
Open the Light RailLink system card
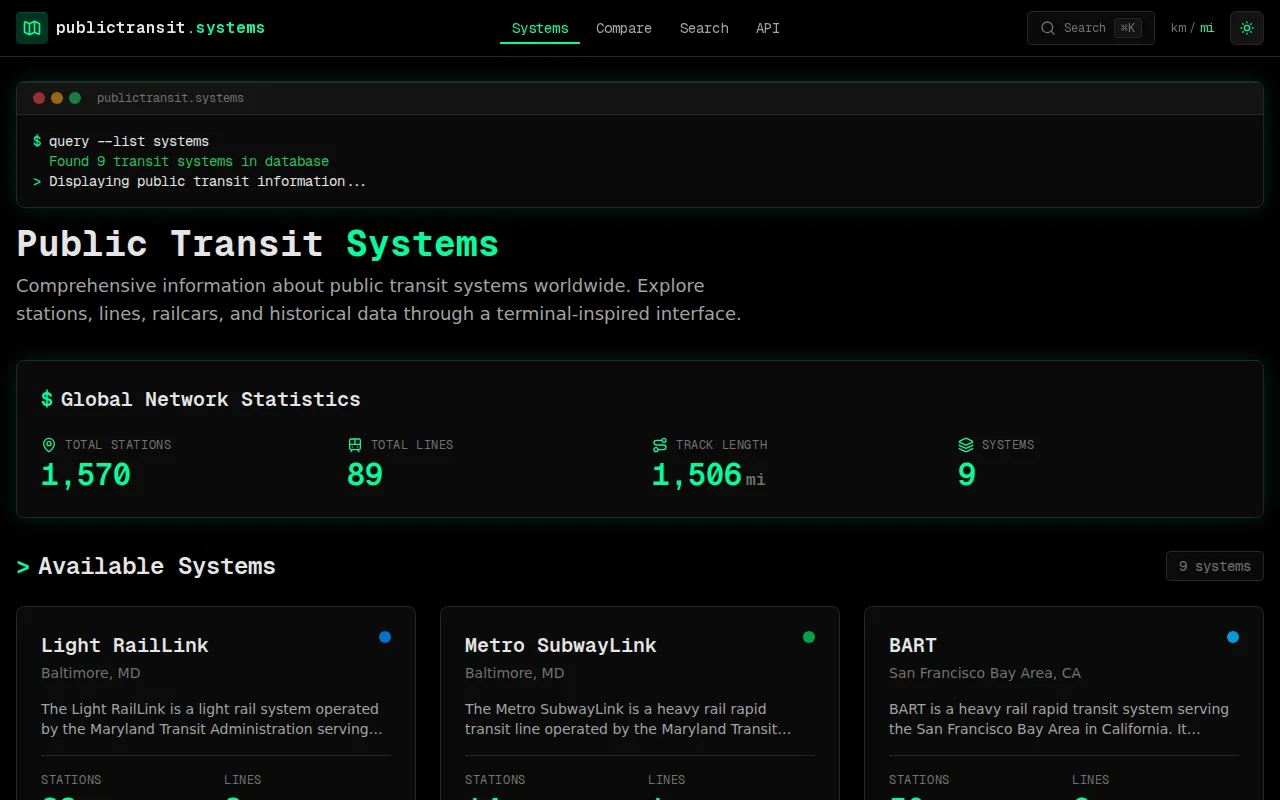216,703
